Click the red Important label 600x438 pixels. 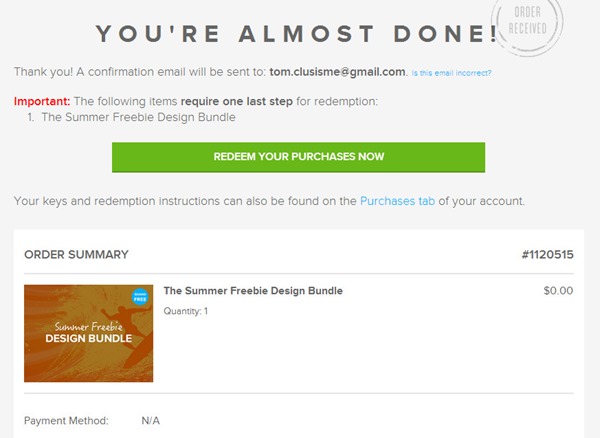[x=41, y=102]
